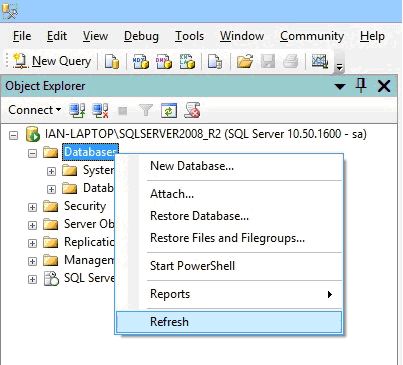The width and height of the screenshot is (403, 365).
Task: Click the SQL Server Agent icon
Action: tap(51, 278)
